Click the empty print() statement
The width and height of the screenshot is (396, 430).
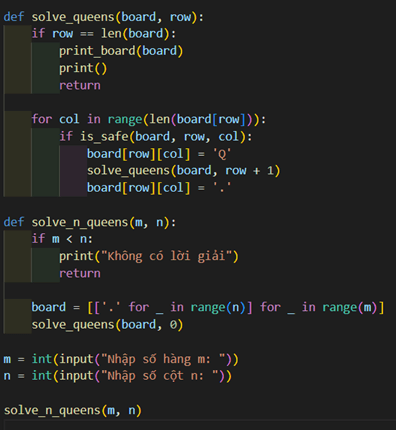coord(83,68)
